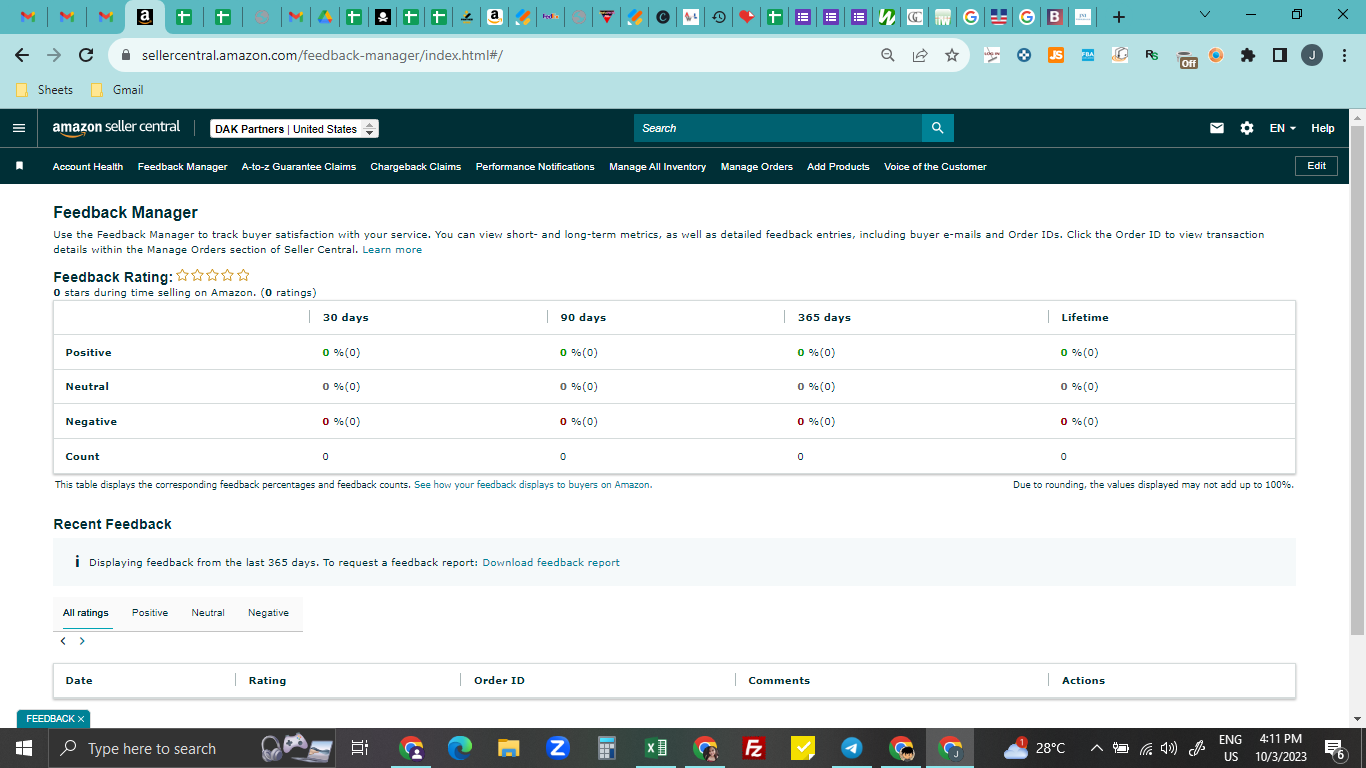1366x768 pixels.
Task: Open Calculator from the taskbar
Action: 606,748
